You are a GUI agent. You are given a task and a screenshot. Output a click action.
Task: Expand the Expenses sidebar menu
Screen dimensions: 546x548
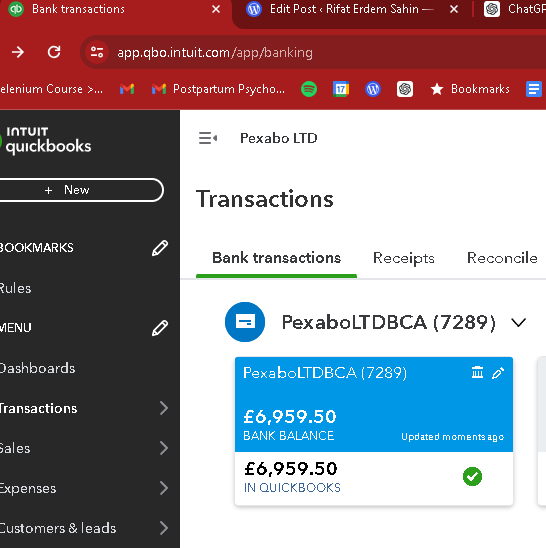pyautogui.click(x=164, y=488)
